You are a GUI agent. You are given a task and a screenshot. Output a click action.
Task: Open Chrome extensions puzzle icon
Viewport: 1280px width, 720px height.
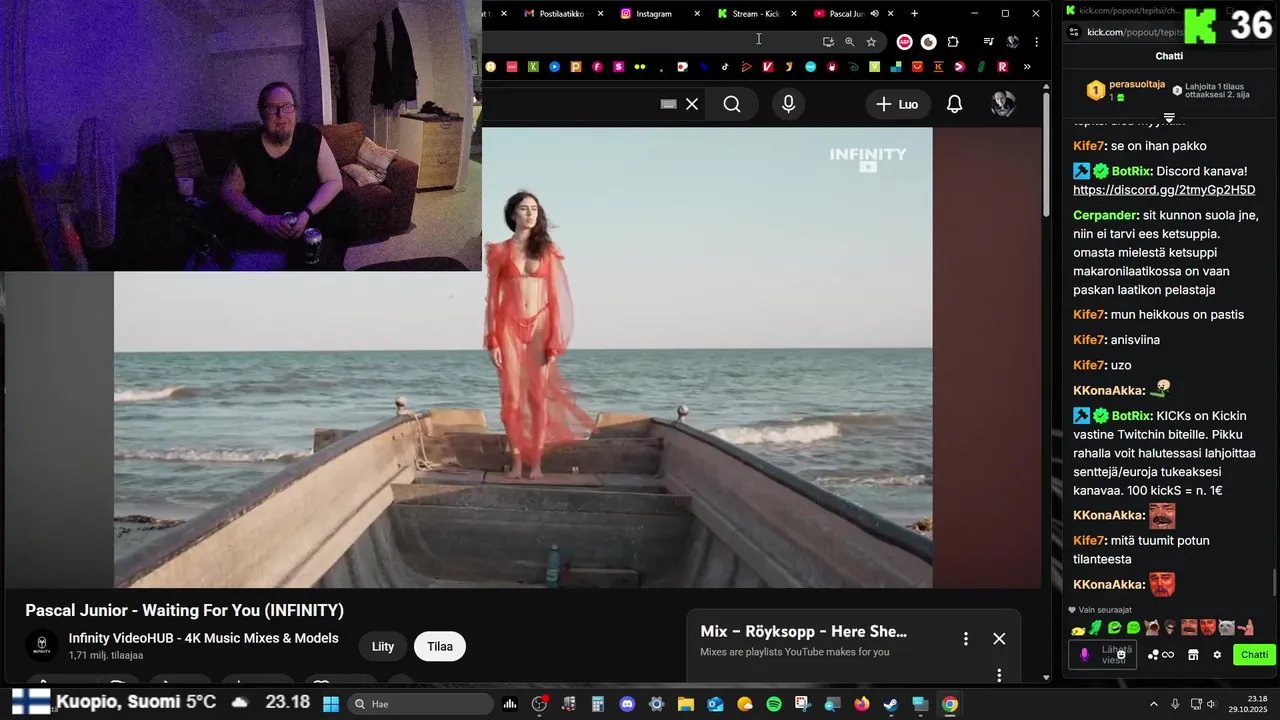pos(952,41)
